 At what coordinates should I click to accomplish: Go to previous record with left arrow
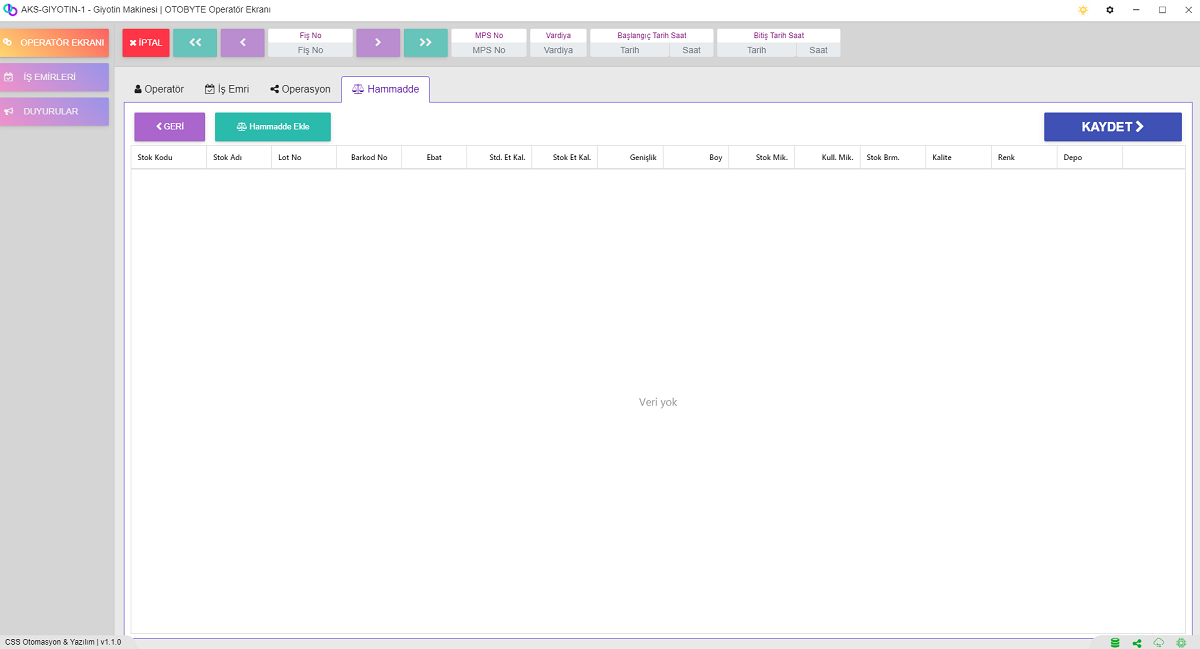[243, 42]
